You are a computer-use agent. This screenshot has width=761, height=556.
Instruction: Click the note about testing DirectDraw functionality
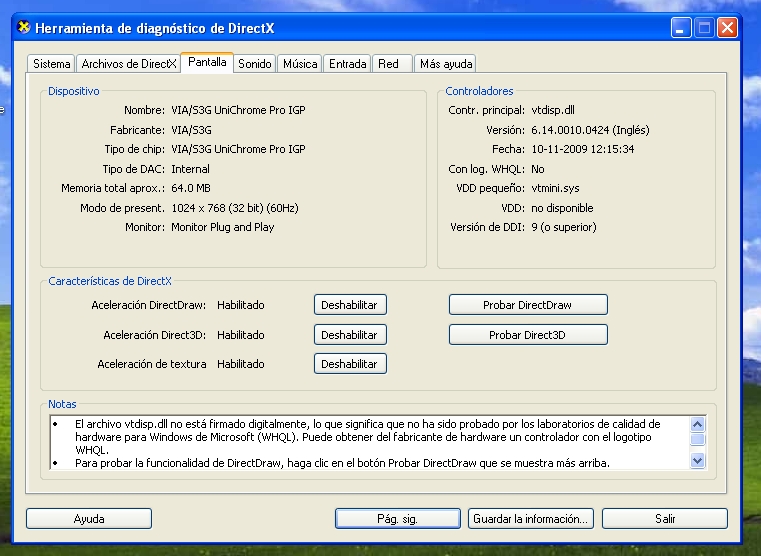click(342, 463)
